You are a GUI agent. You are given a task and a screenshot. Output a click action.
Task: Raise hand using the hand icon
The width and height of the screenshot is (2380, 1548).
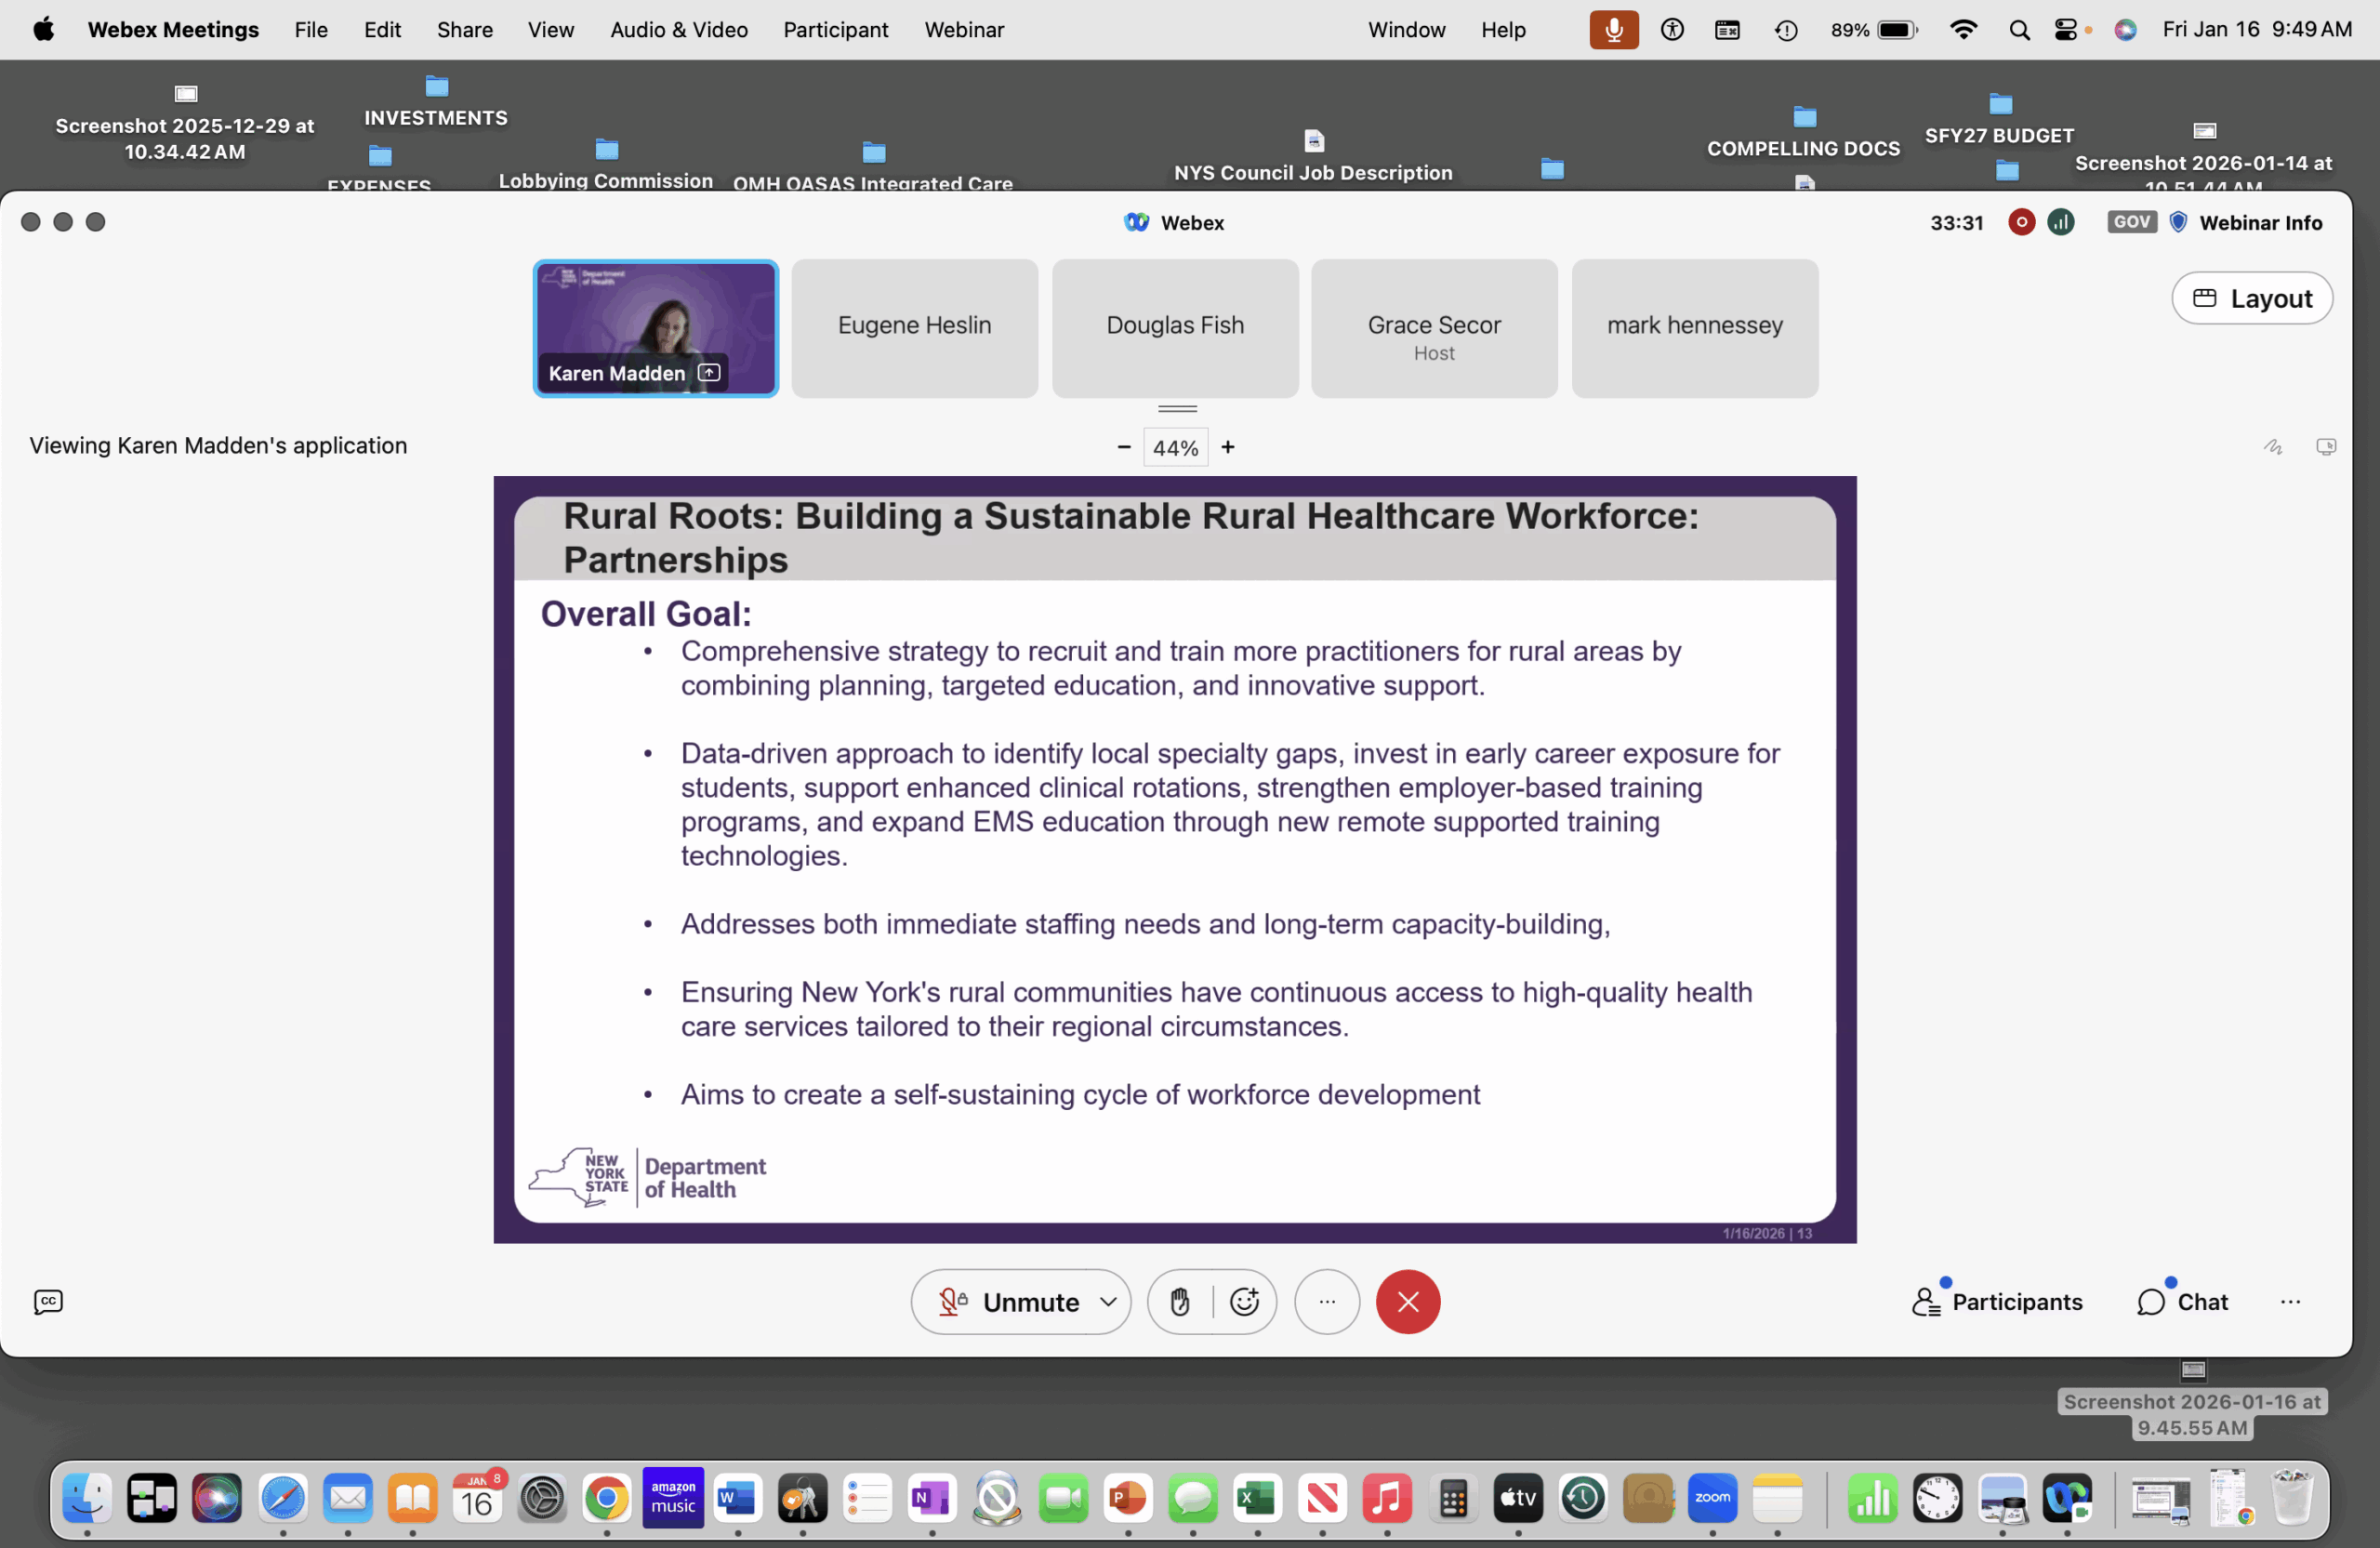click(x=1180, y=1302)
